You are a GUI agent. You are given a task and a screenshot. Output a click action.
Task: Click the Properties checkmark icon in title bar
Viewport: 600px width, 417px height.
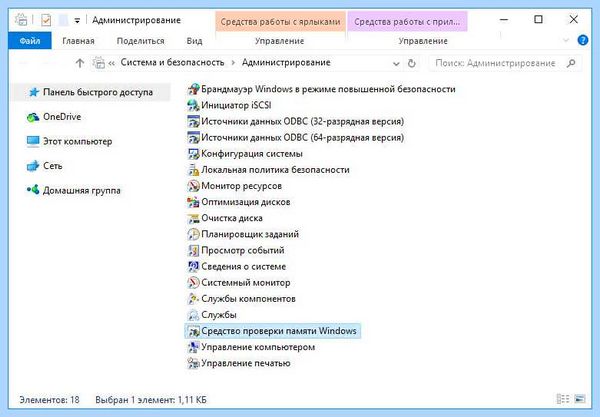pos(46,20)
